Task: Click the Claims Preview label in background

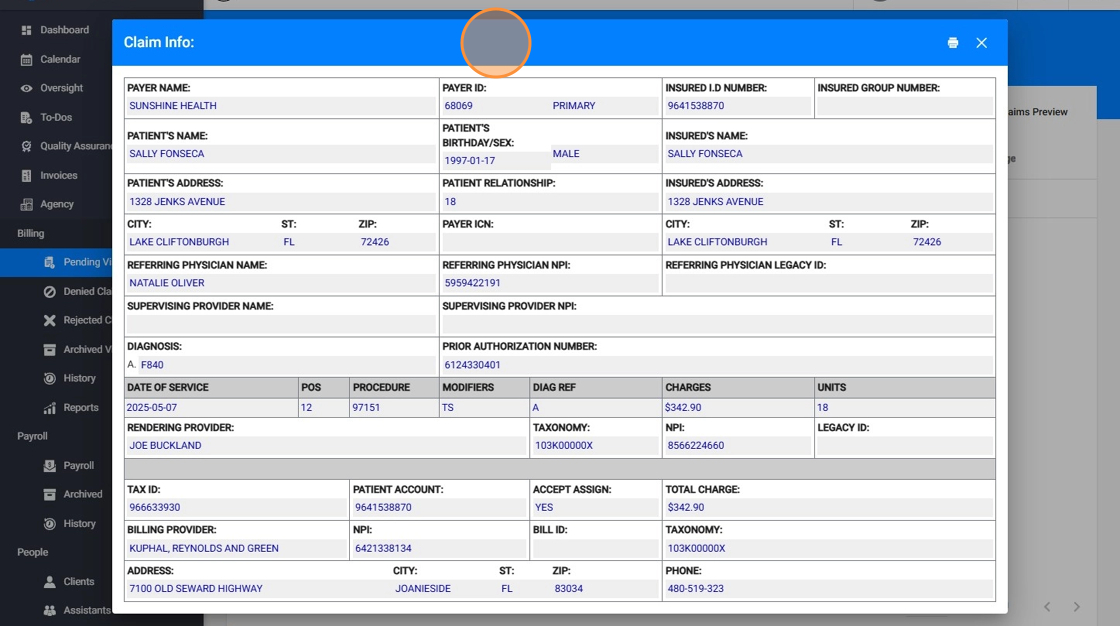Action: click(x=1038, y=112)
